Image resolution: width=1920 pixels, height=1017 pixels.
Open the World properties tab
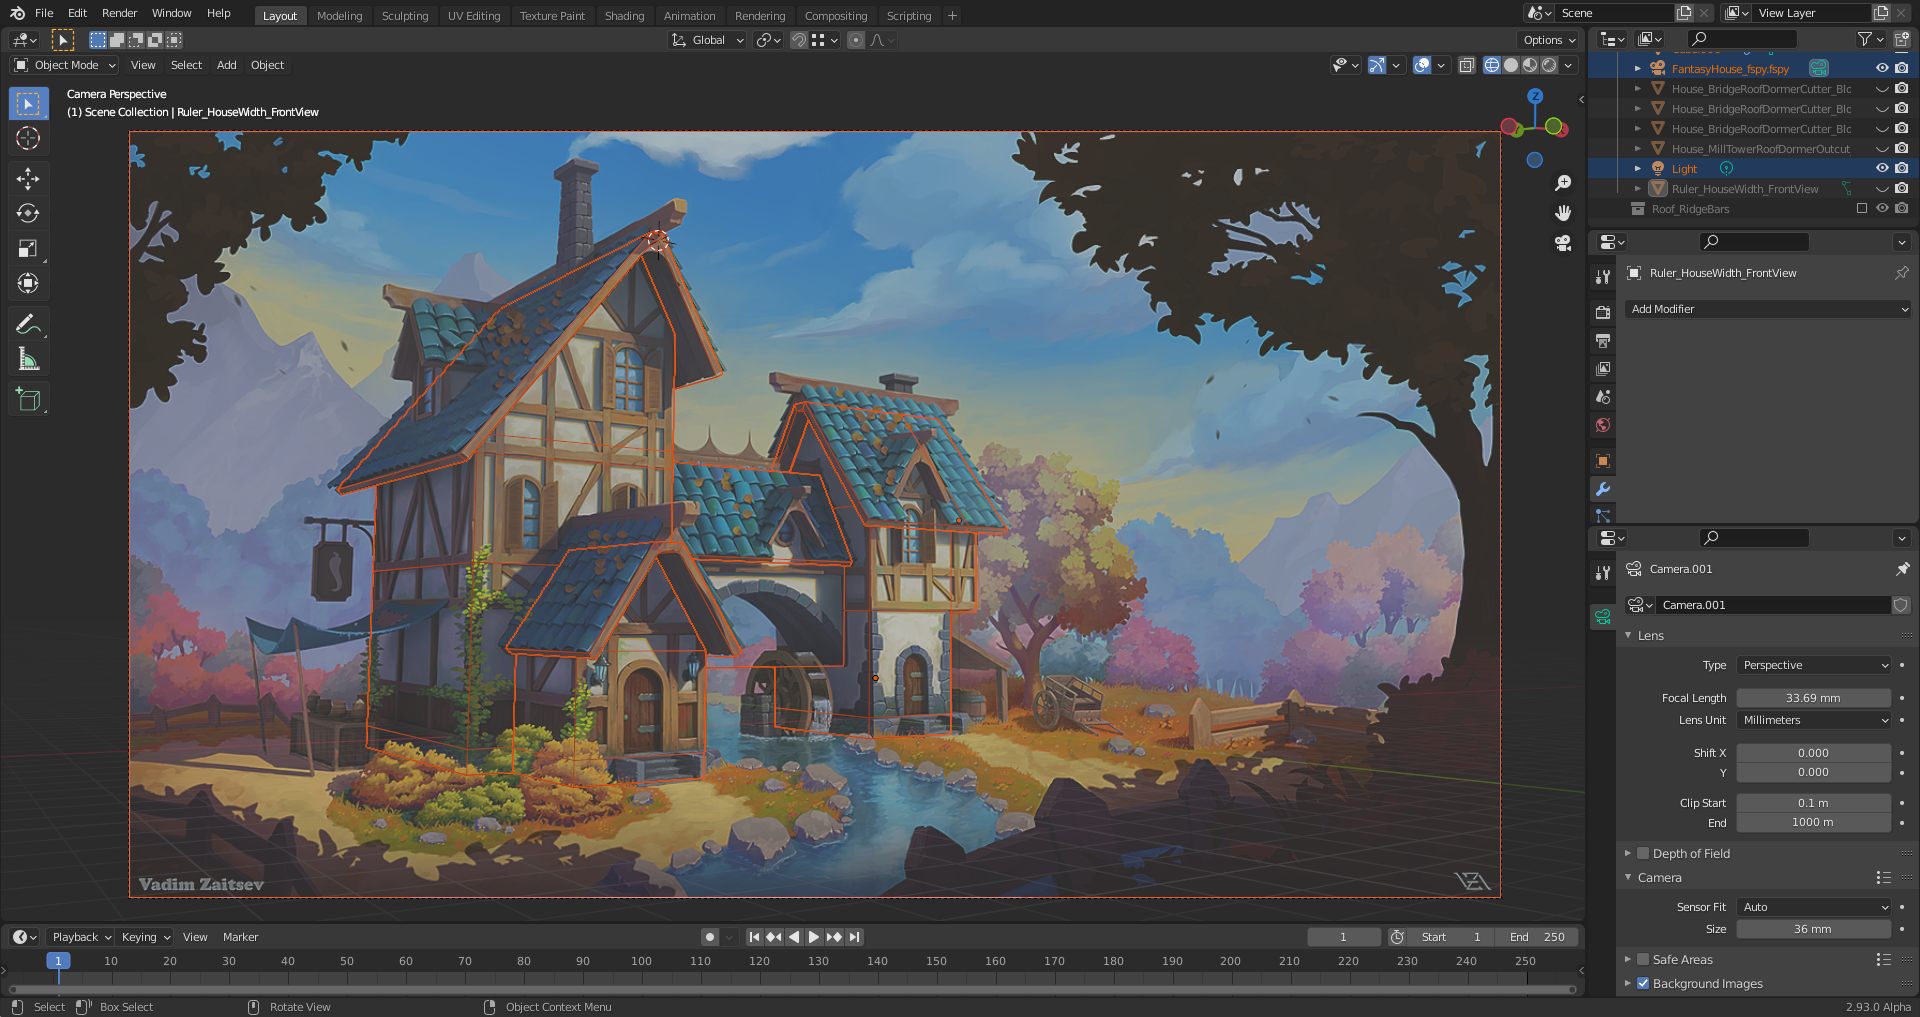1603,425
